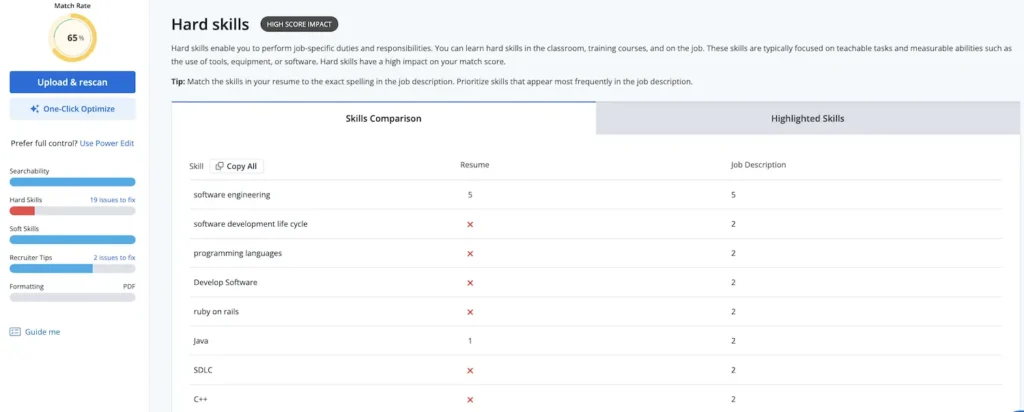The width and height of the screenshot is (1024, 412).
Task: Click the 2 issues to fix link
Action: pyautogui.click(x=114, y=257)
